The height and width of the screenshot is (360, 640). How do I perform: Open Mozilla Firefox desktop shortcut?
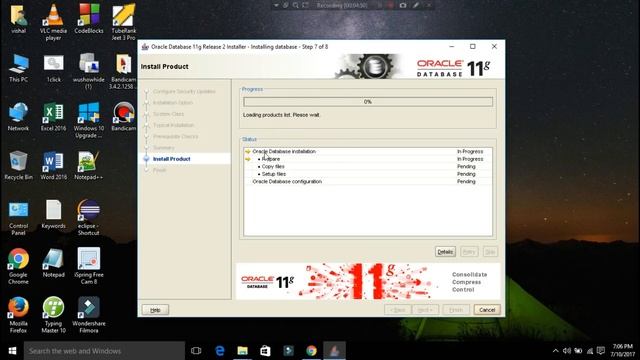(18, 315)
